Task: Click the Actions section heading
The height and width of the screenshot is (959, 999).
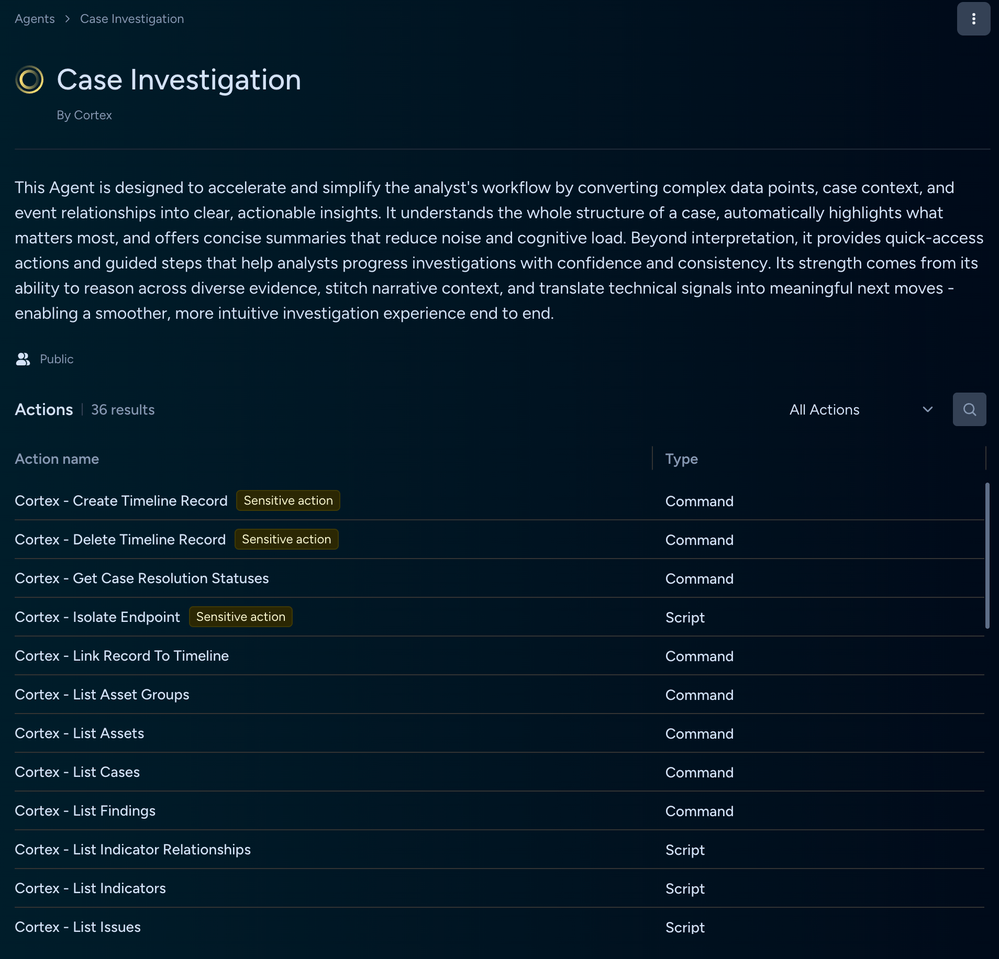Action: (x=44, y=410)
